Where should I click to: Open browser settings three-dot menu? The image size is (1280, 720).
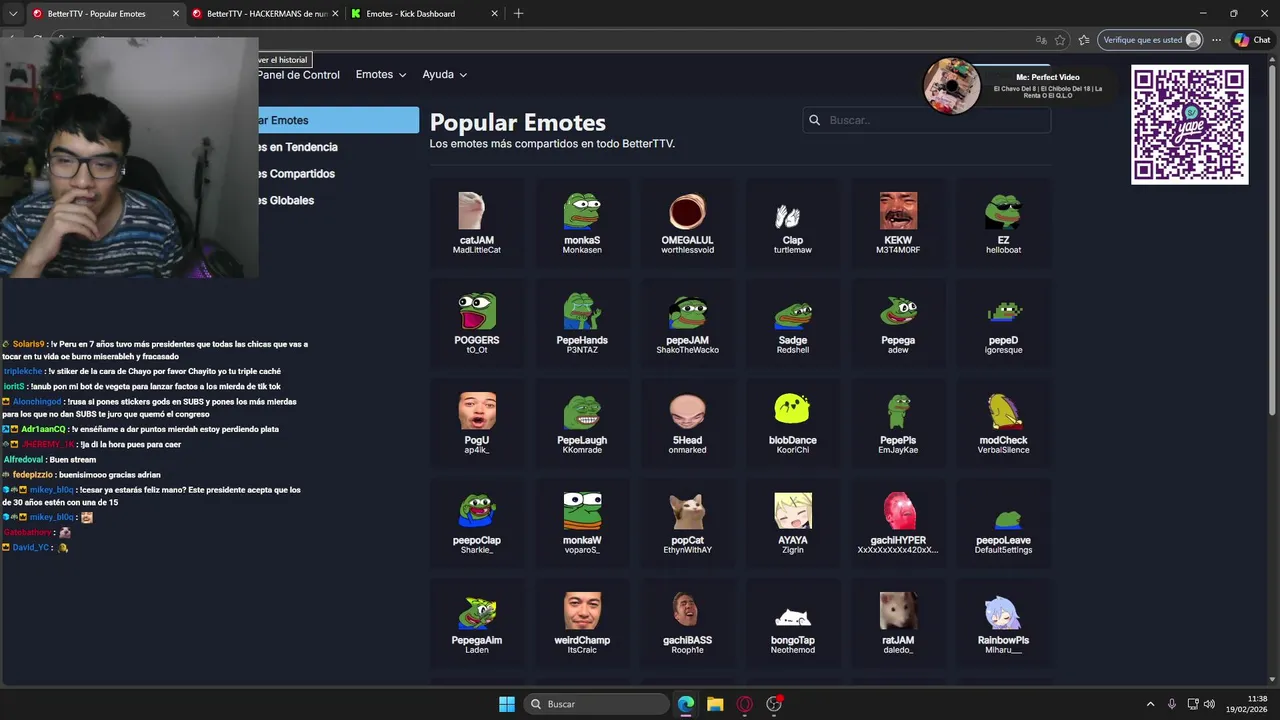point(1217,40)
